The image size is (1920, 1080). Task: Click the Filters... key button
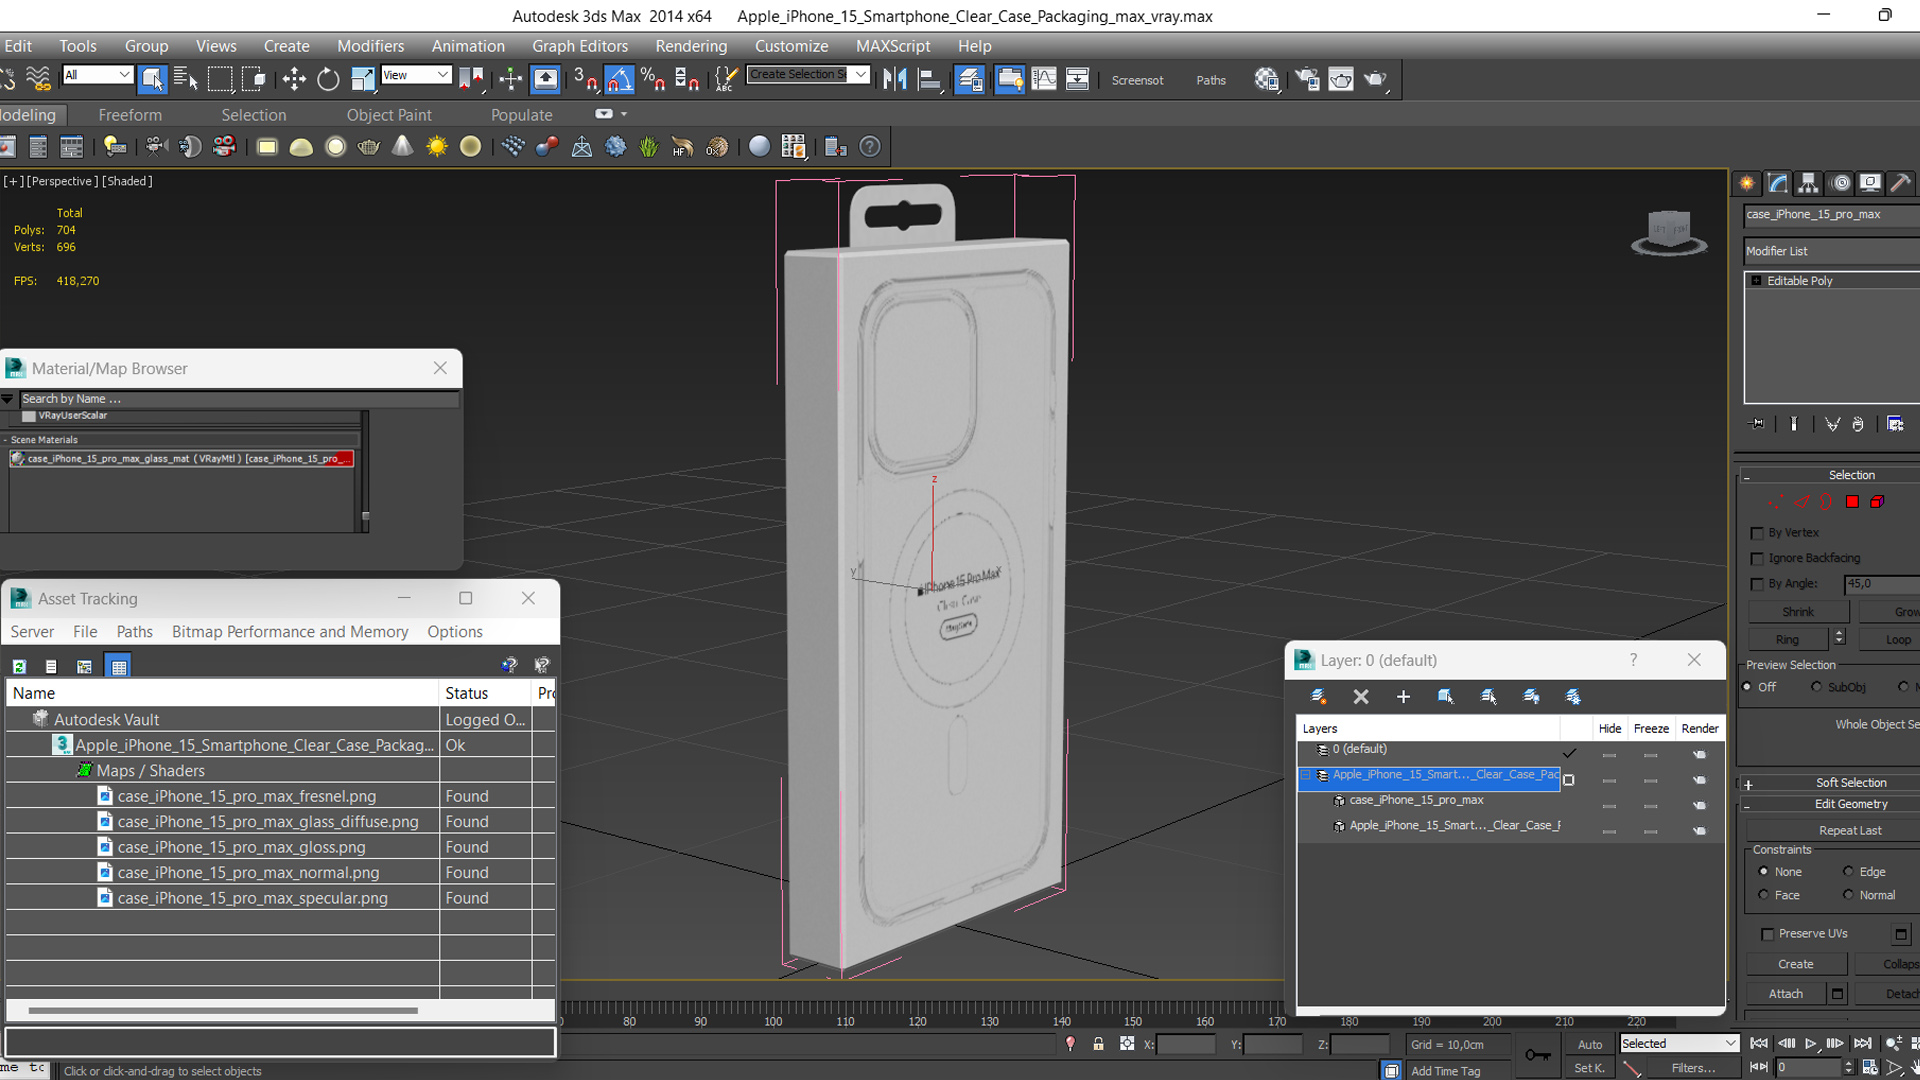[x=1694, y=1068]
